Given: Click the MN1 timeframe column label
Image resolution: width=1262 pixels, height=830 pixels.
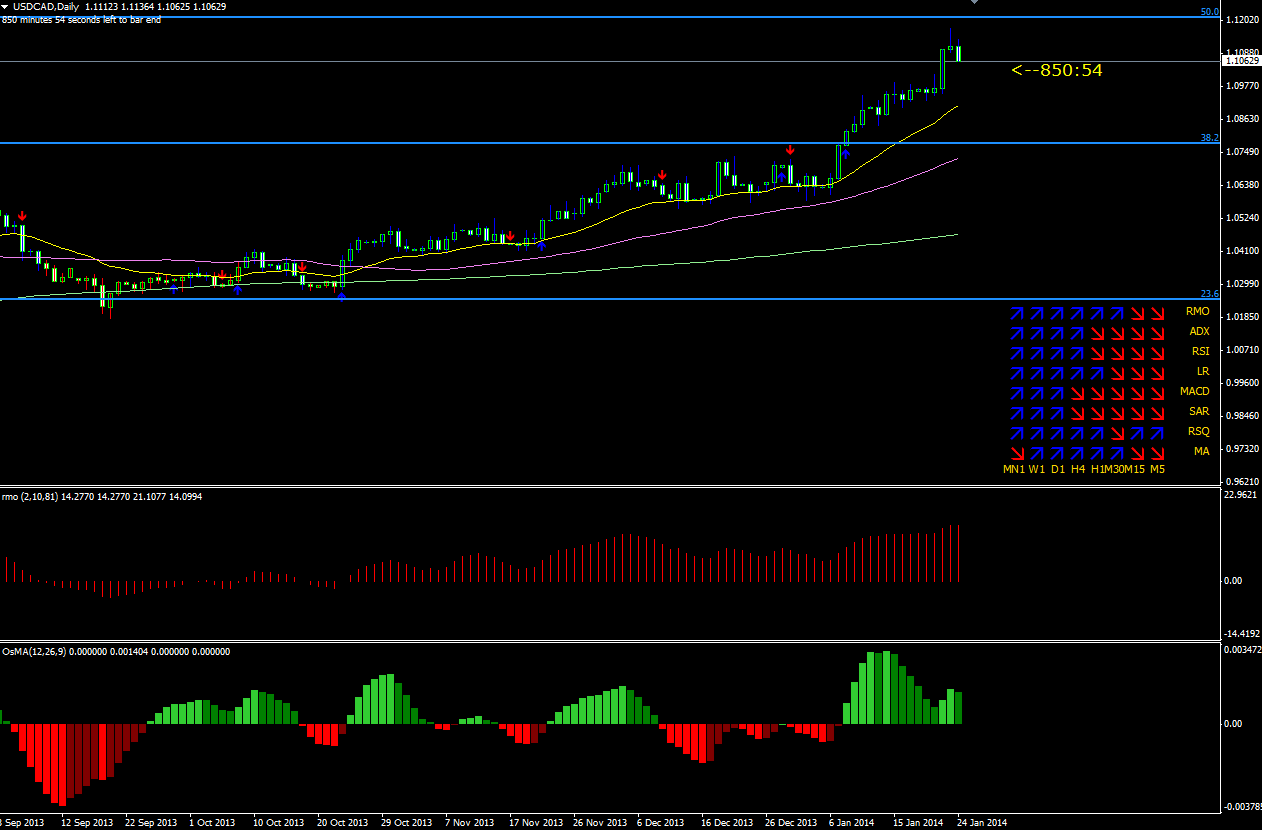Looking at the screenshot, I should pyautogui.click(x=1015, y=469).
